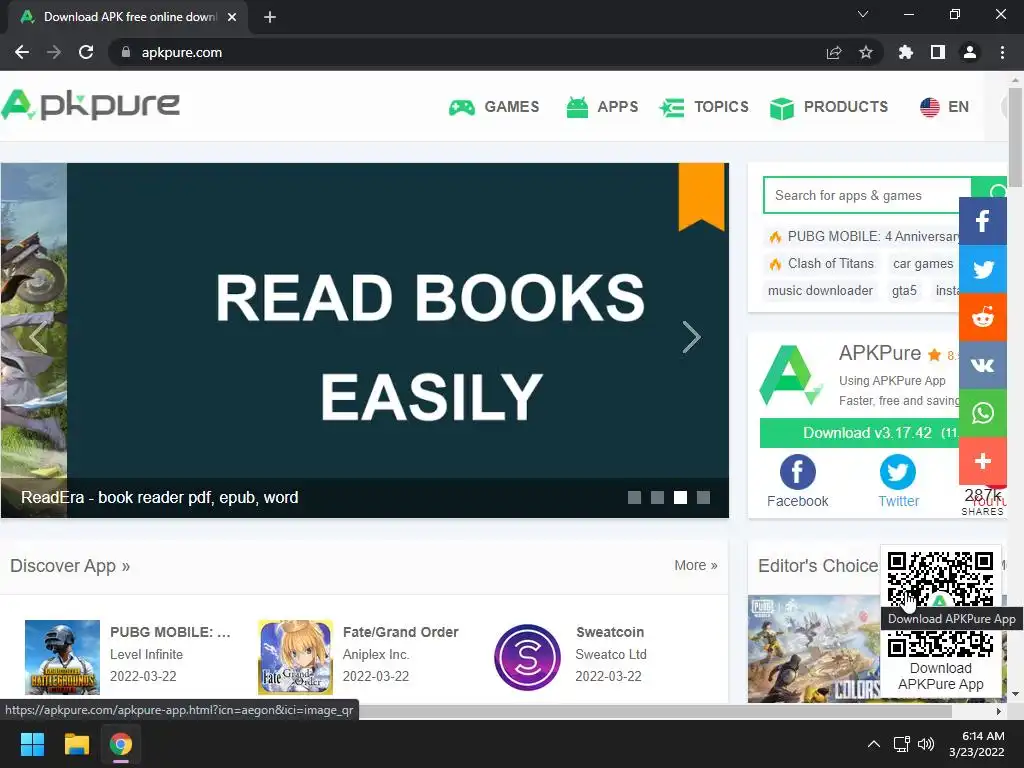
Task: Share via the WhatsApp sidebar button
Action: tap(983, 413)
